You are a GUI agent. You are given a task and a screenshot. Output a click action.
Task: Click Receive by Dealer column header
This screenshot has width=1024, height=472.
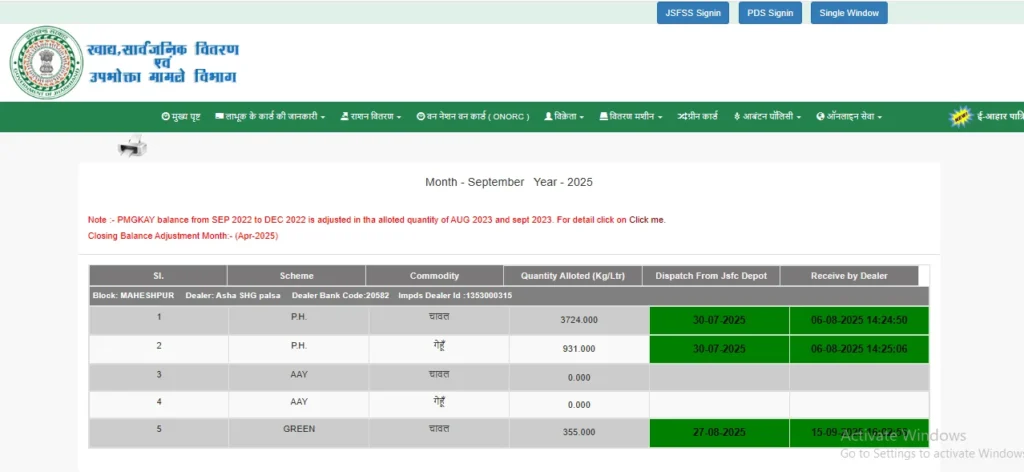(x=849, y=275)
